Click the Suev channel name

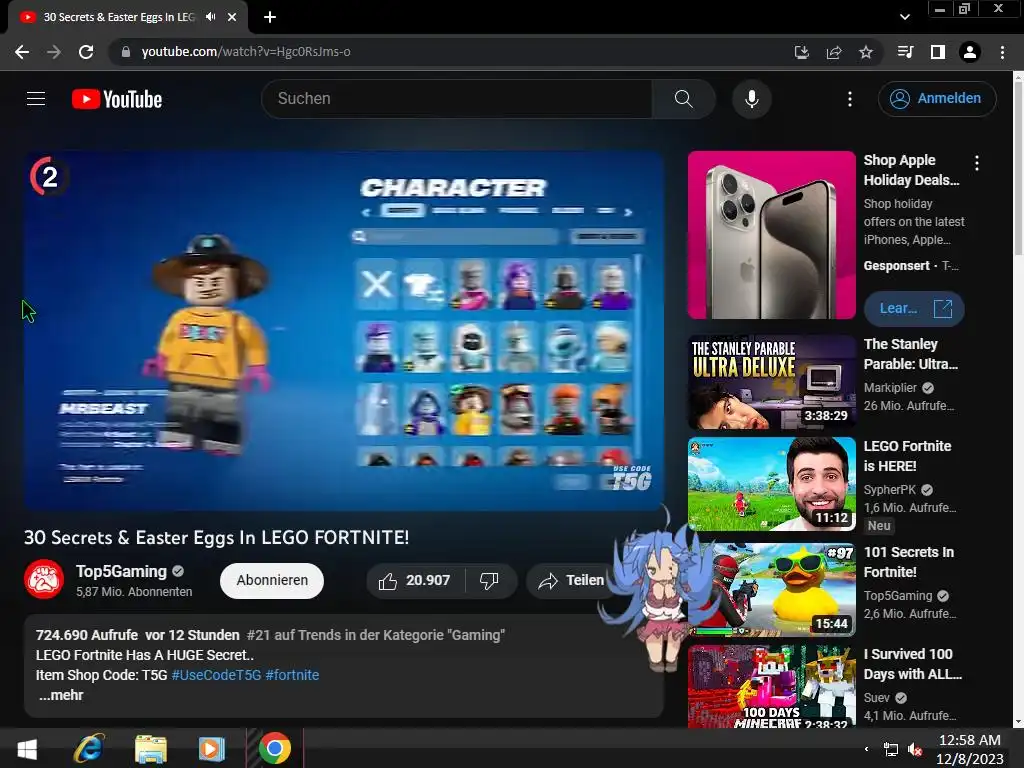876,697
